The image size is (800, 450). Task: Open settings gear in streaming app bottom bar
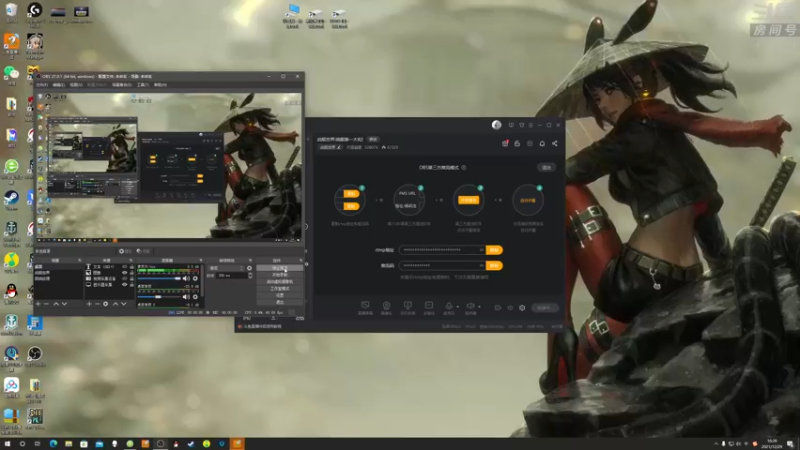(522, 308)
